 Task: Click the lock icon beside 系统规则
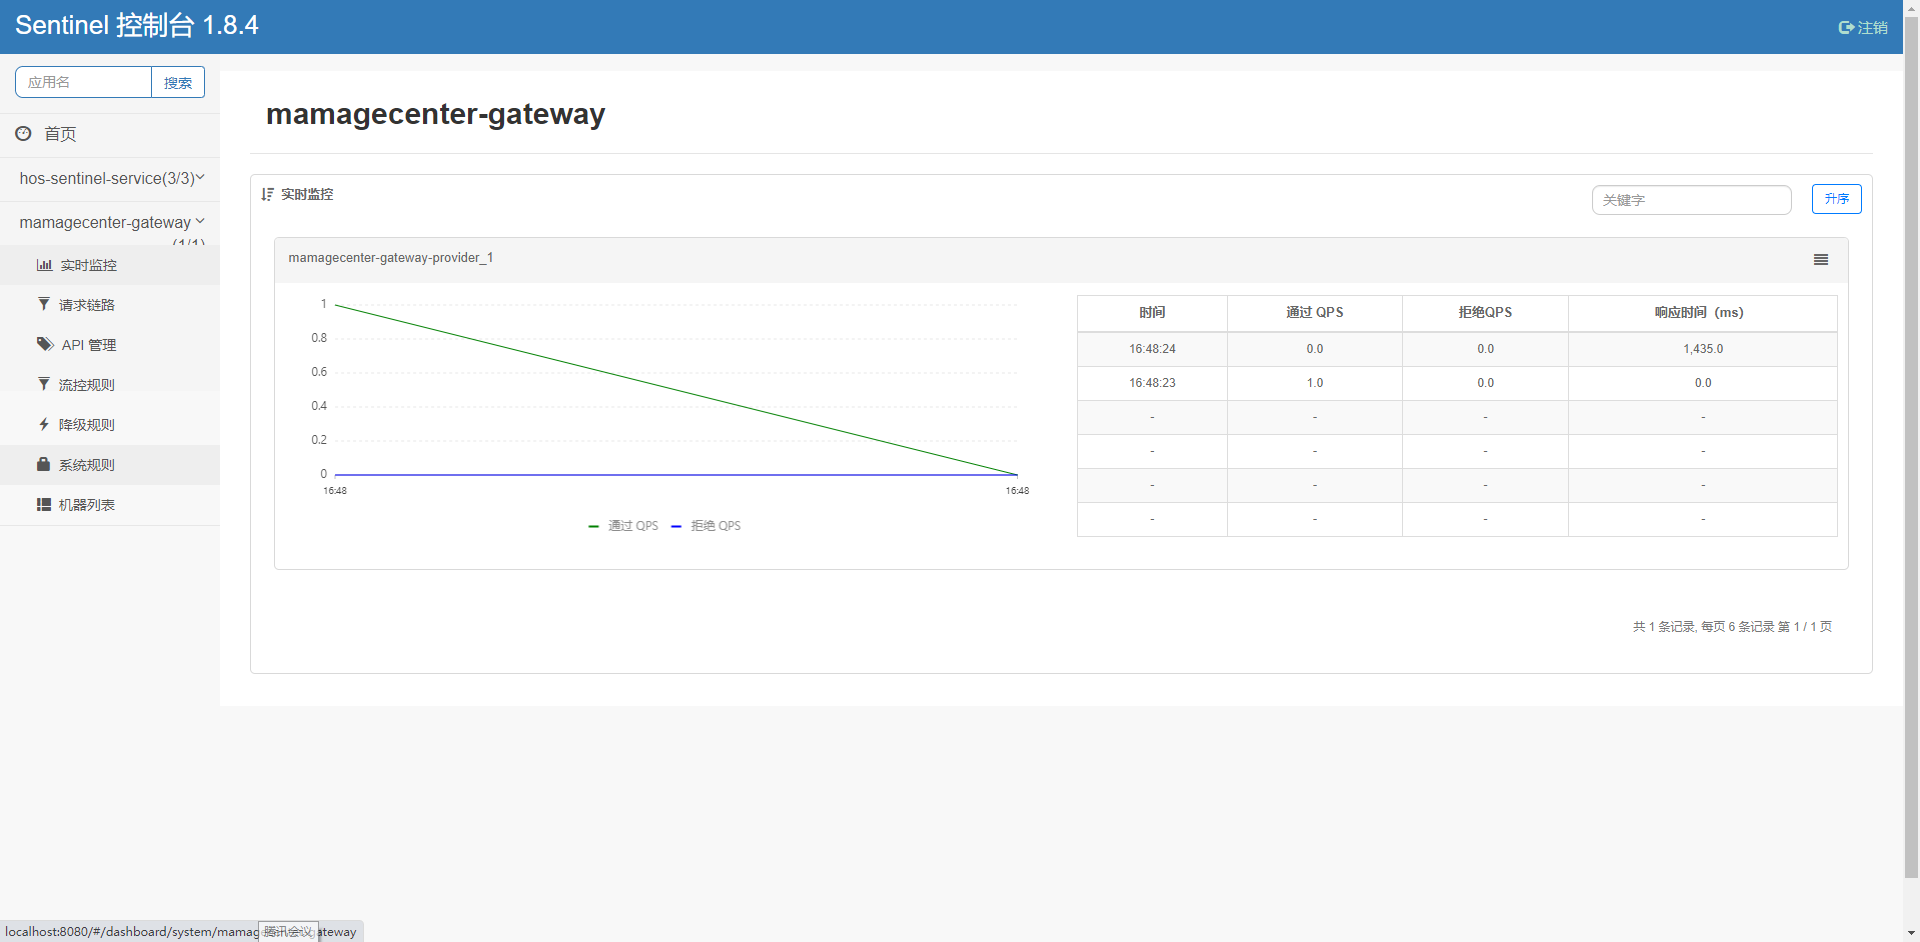click(44, 464)
